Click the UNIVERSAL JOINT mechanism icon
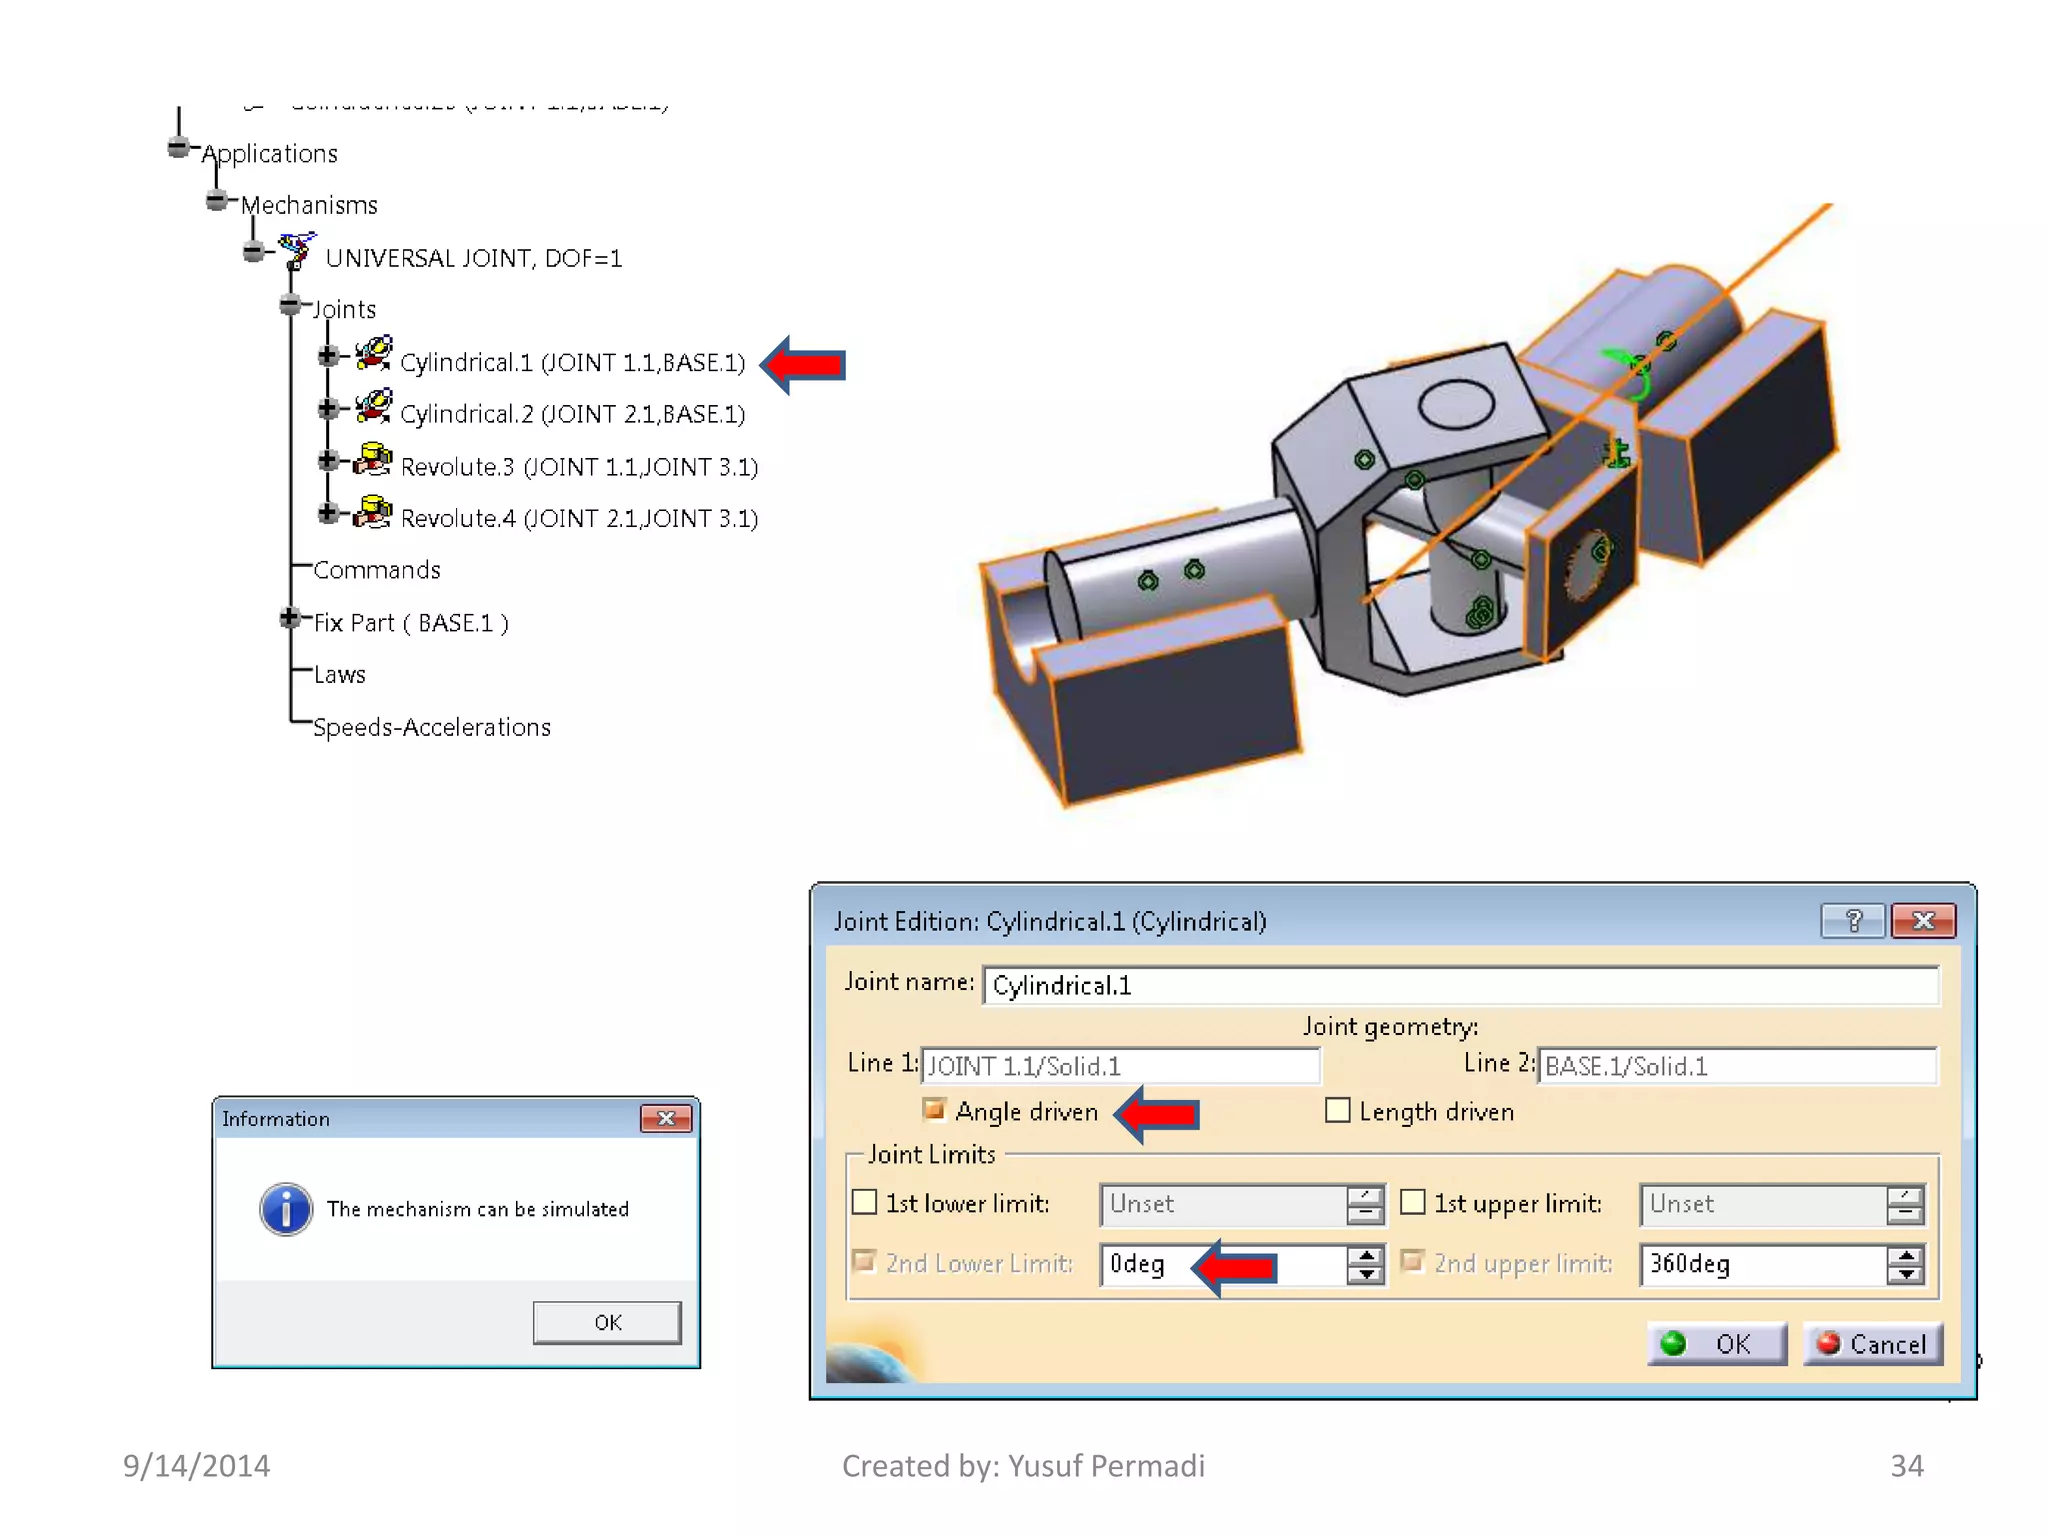 [x=297, y=250]
